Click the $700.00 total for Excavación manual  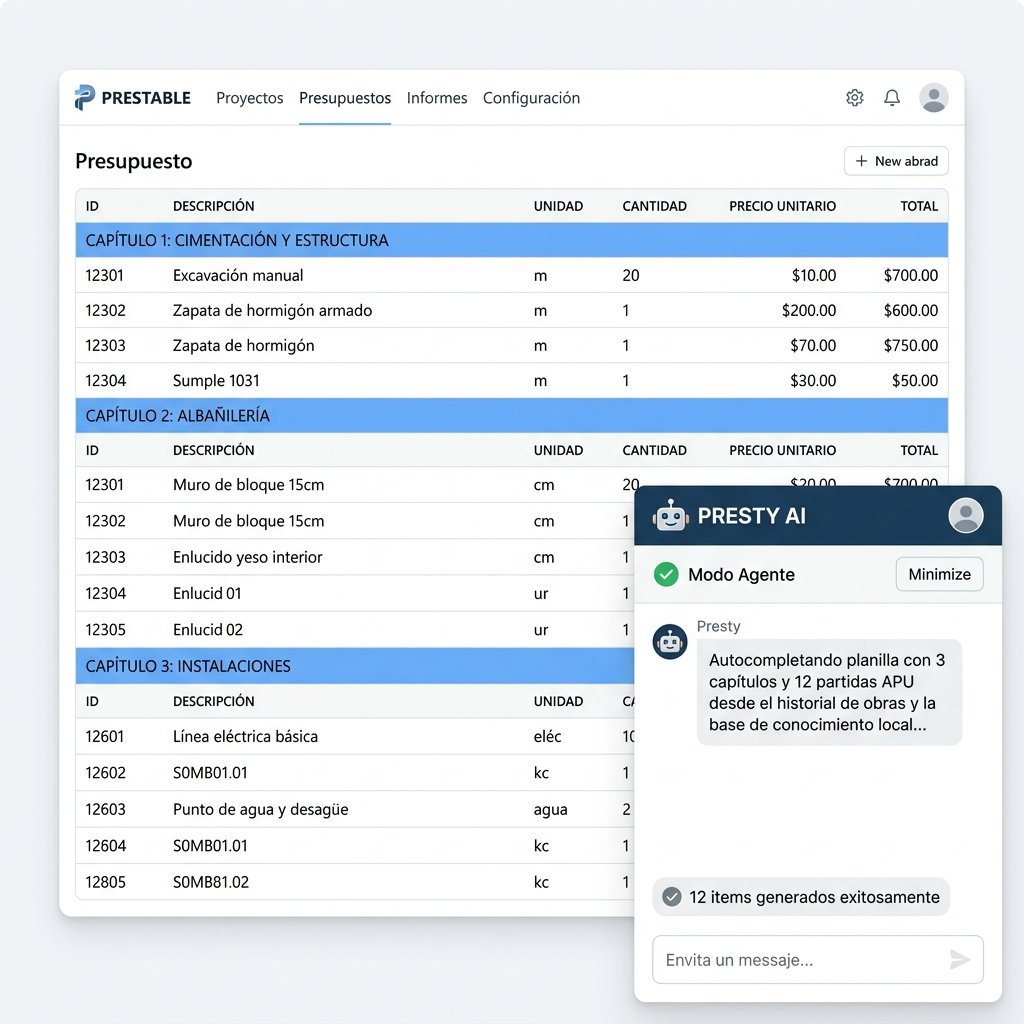tap(910, 276)
